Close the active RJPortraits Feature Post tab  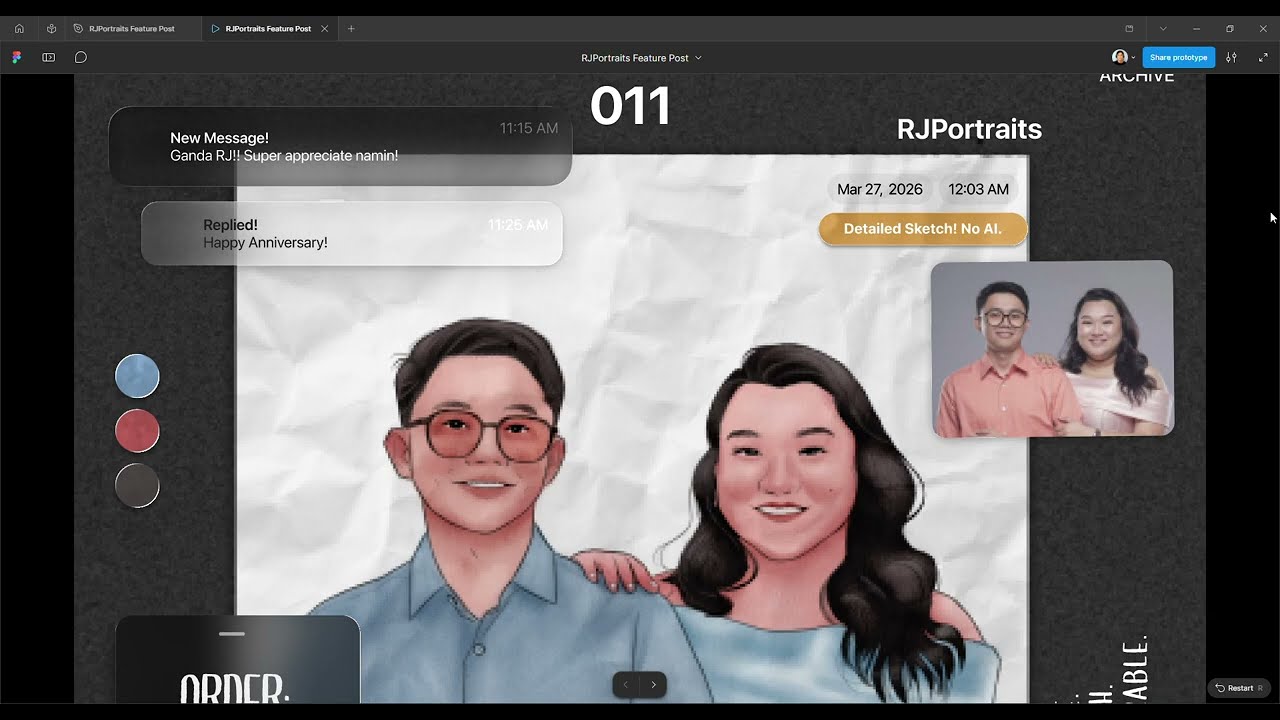pyautogui.click(x=325, y=29)
